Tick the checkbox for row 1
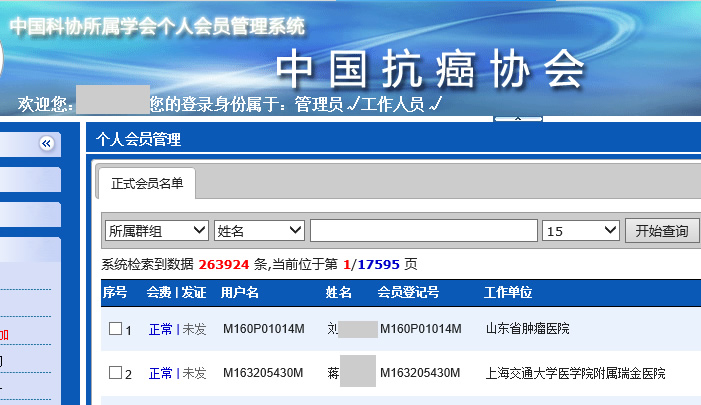This screenshot has width=701, height=405. 115,329
